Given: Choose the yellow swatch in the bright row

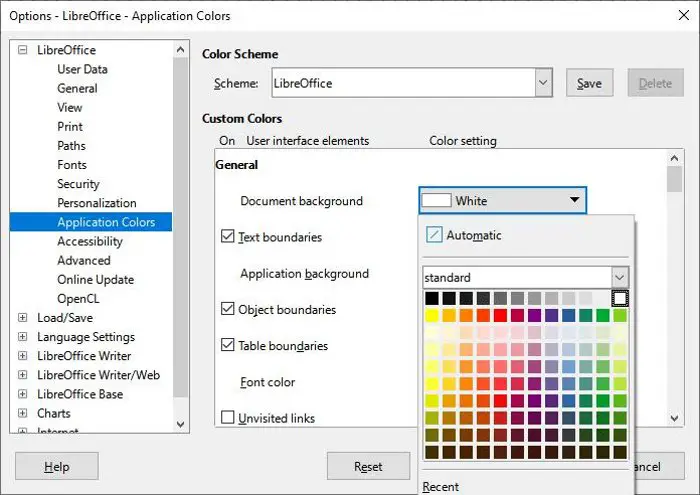Looking at the screenshot, I should pos(432,315).
